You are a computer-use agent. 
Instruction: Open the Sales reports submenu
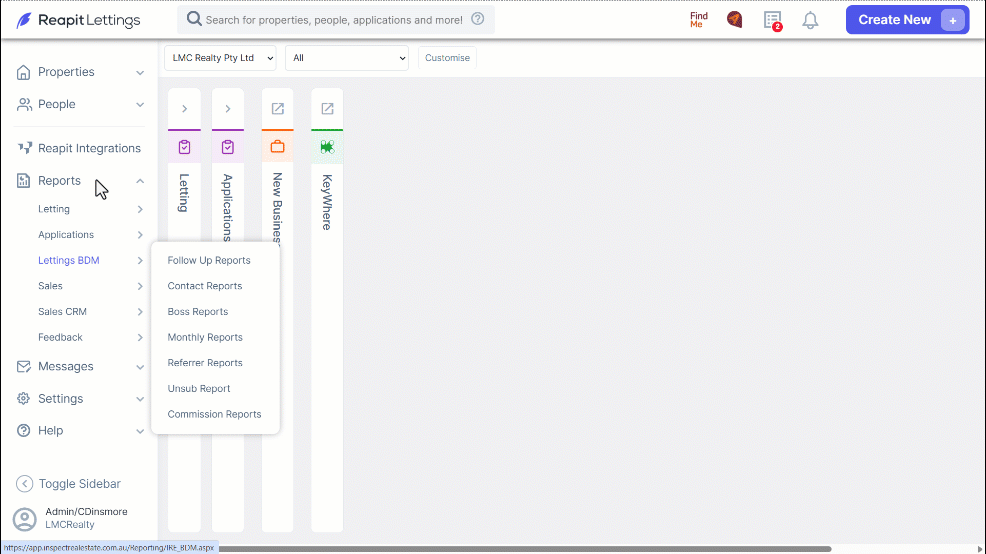pos(90,286)
